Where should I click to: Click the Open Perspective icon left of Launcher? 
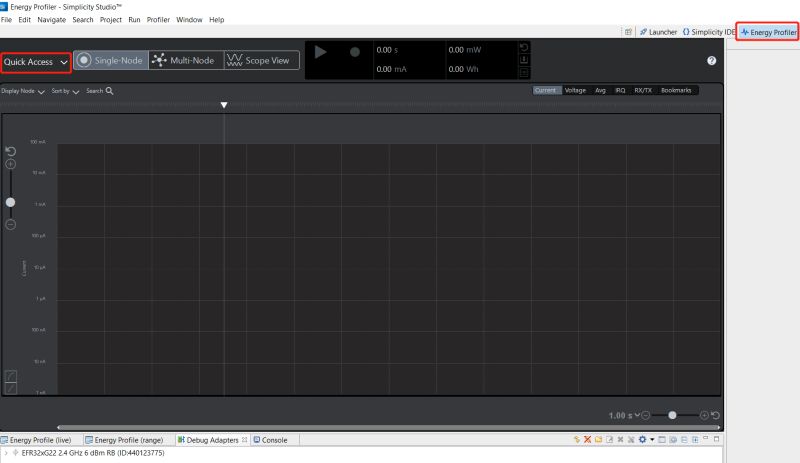628,32
